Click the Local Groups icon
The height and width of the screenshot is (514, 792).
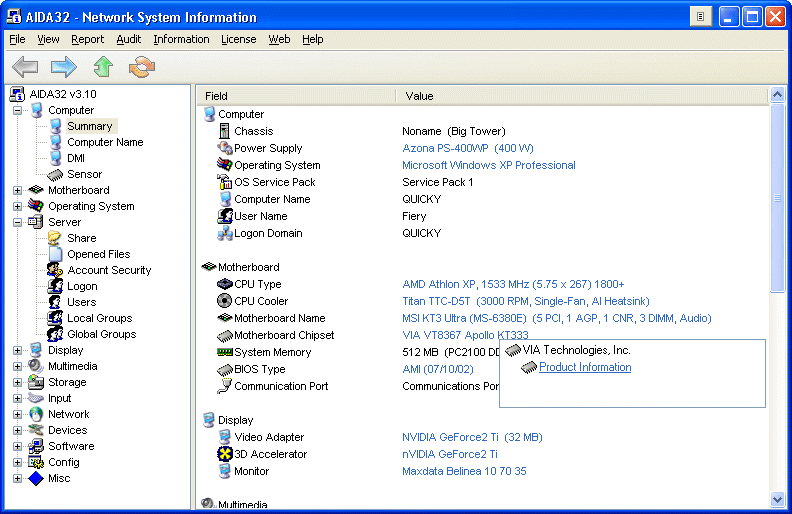click(55, 318)
